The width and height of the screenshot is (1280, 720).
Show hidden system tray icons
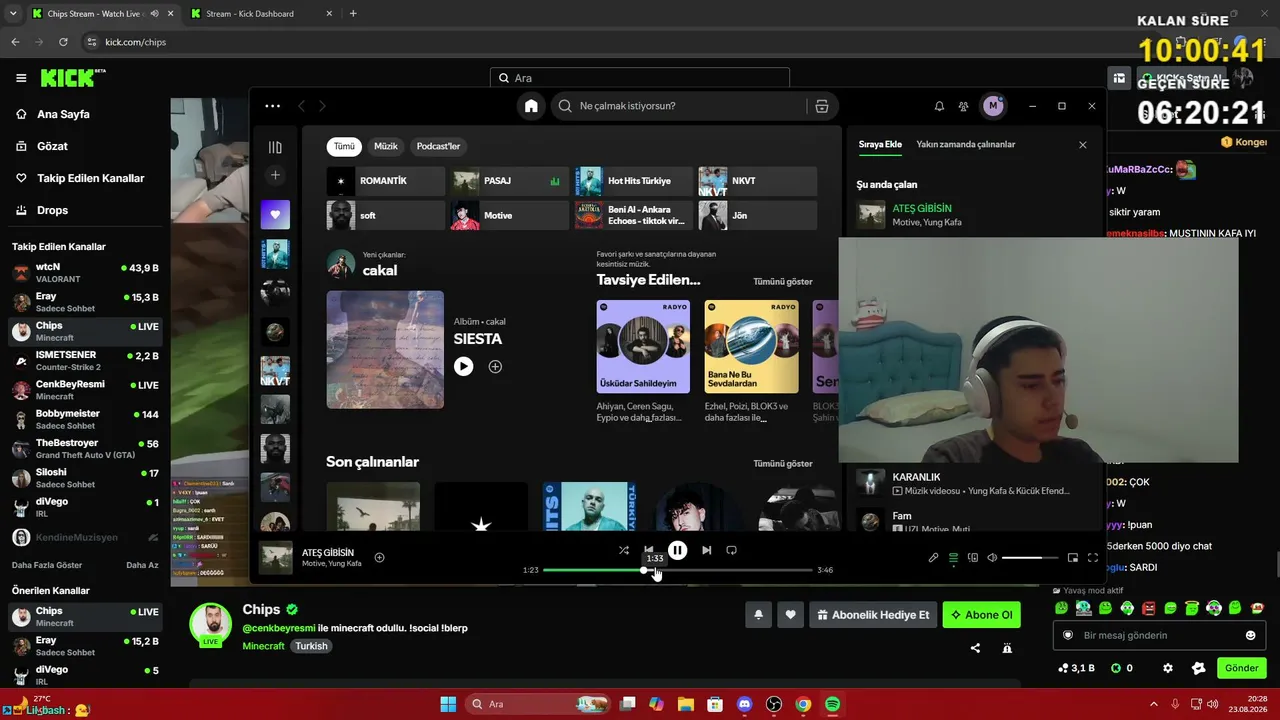coord(1153,704)
